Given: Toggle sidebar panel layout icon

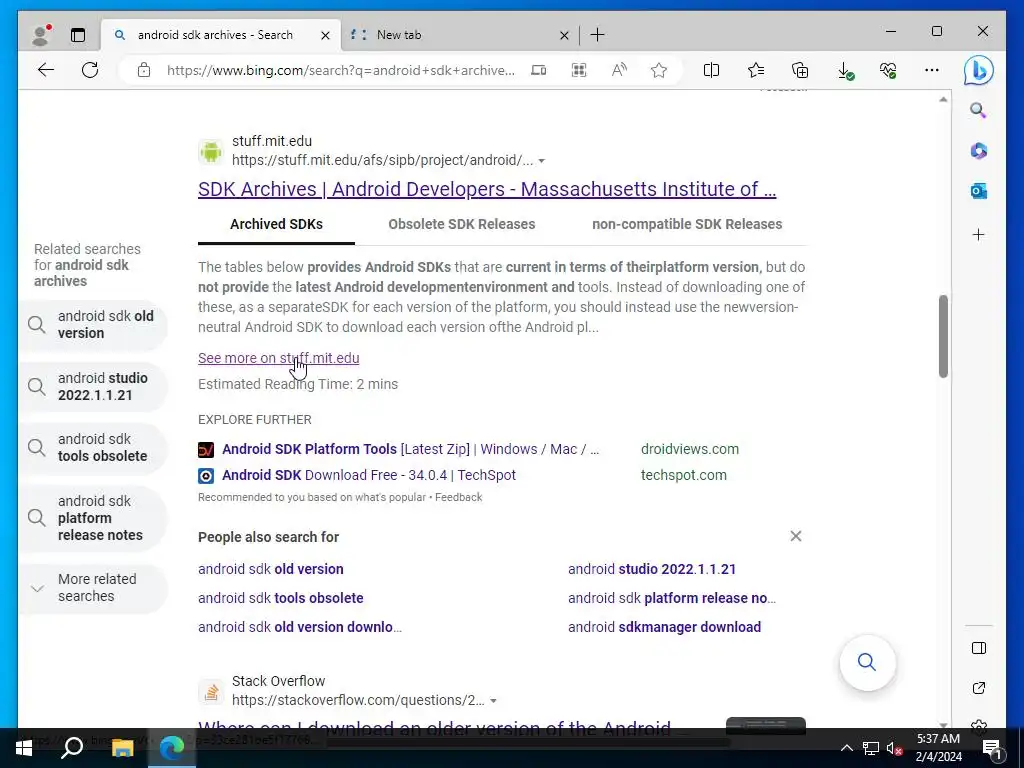Looking at the screenshot, I should (x=978, y=648).
